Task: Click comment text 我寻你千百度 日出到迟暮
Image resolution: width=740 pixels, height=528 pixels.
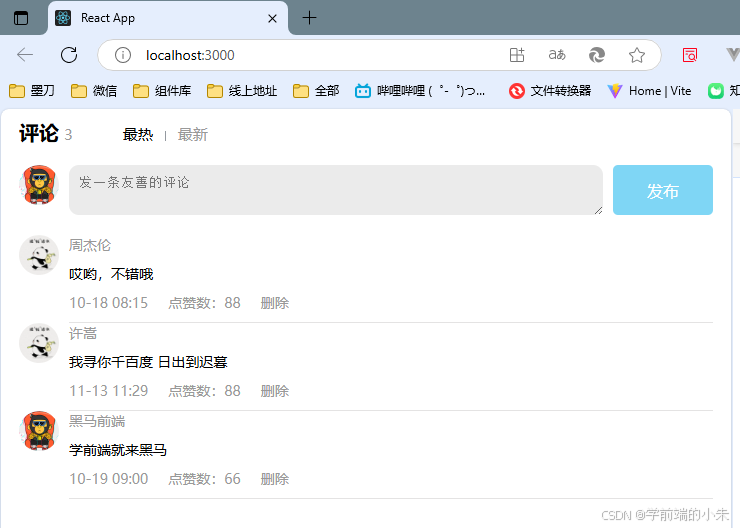Action: click(148, 362)
